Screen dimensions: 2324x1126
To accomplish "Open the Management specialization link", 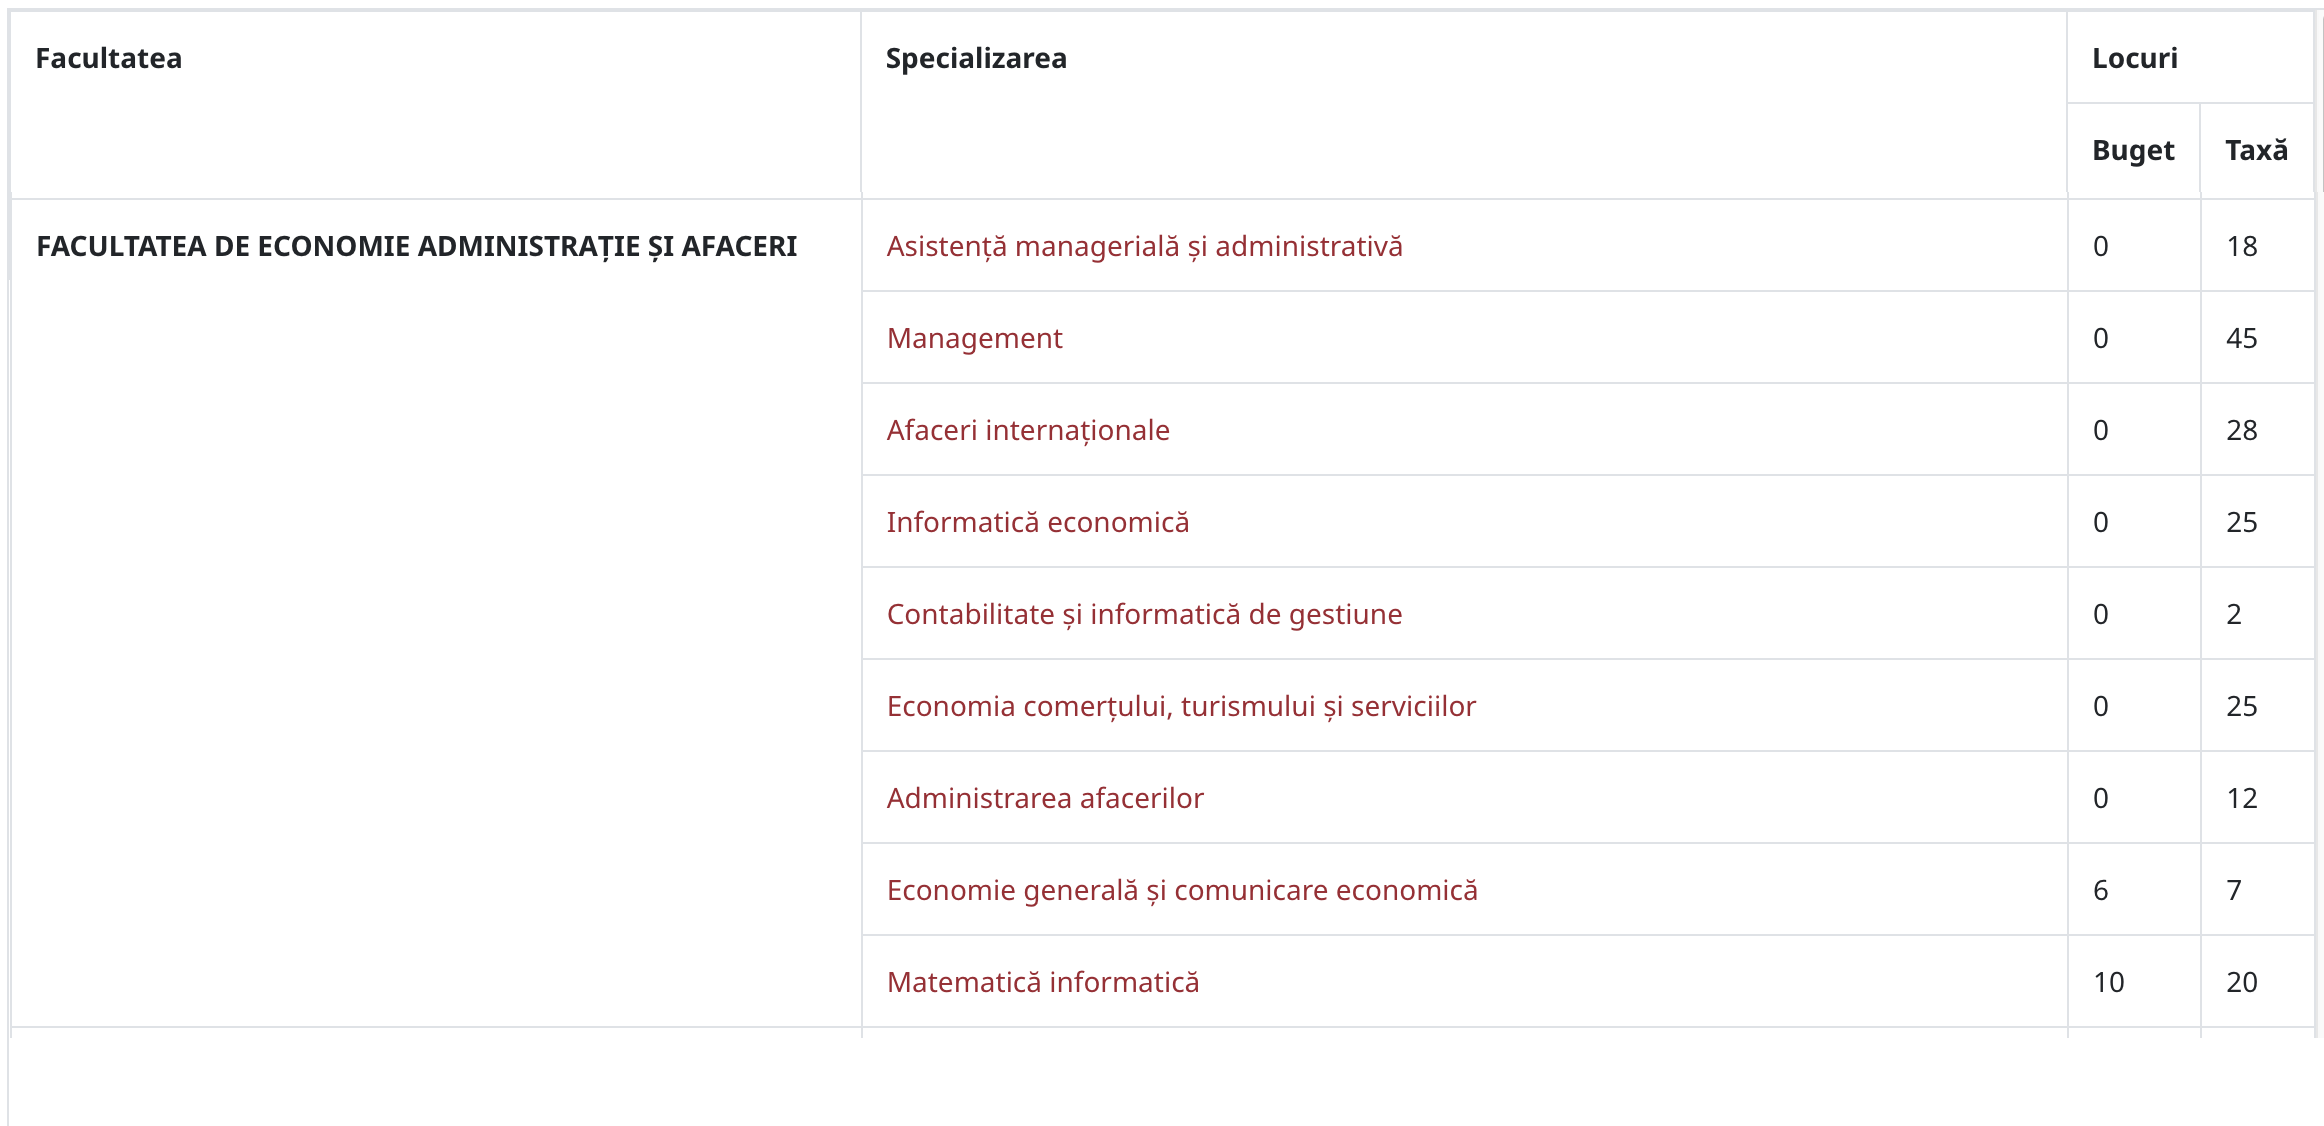I will [974, 338].
